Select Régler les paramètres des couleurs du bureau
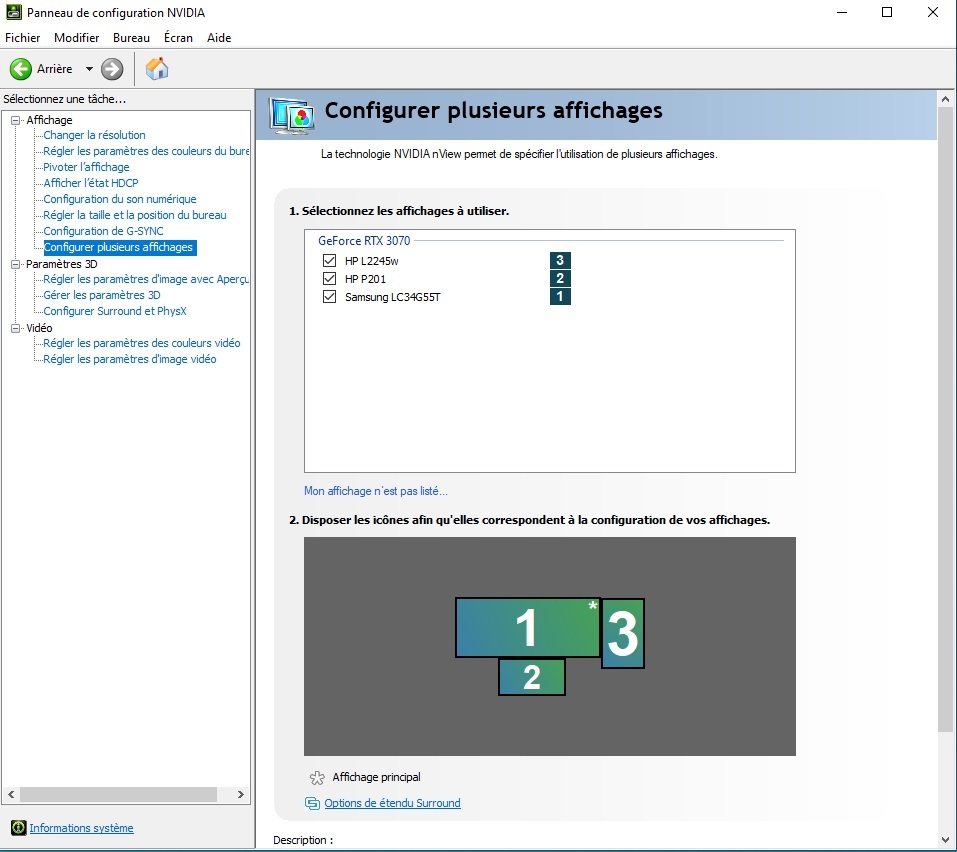This screenshot has height=852, width=957. (146, 151)
